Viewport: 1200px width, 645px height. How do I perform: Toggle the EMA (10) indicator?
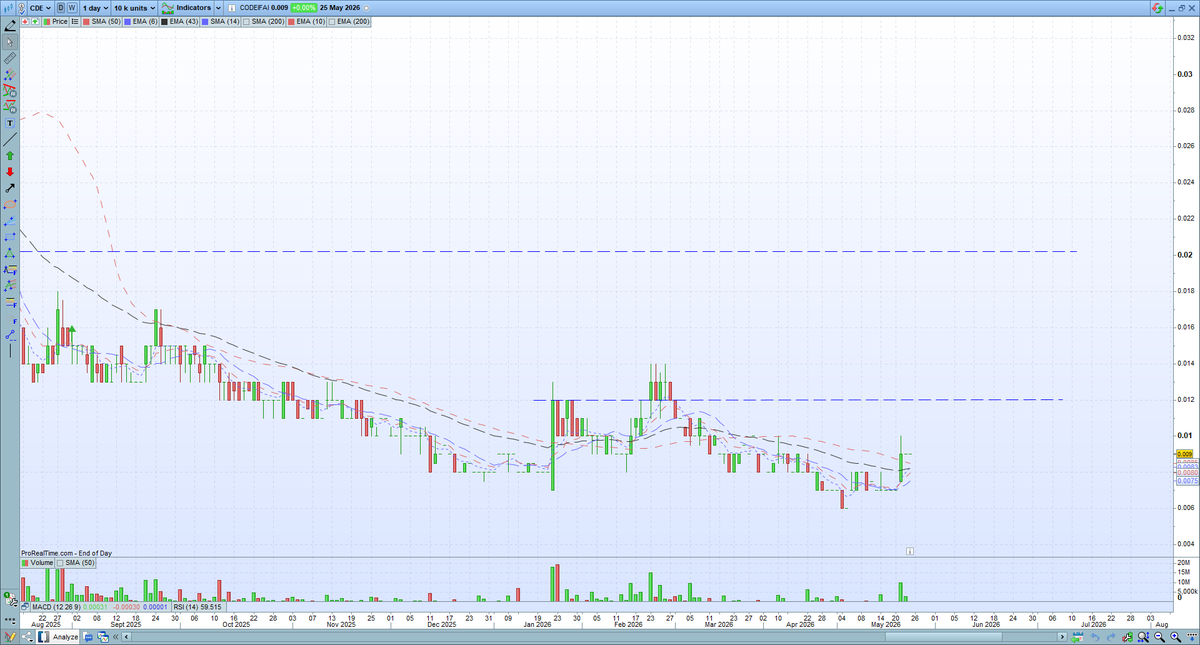(x=306, y=21)
